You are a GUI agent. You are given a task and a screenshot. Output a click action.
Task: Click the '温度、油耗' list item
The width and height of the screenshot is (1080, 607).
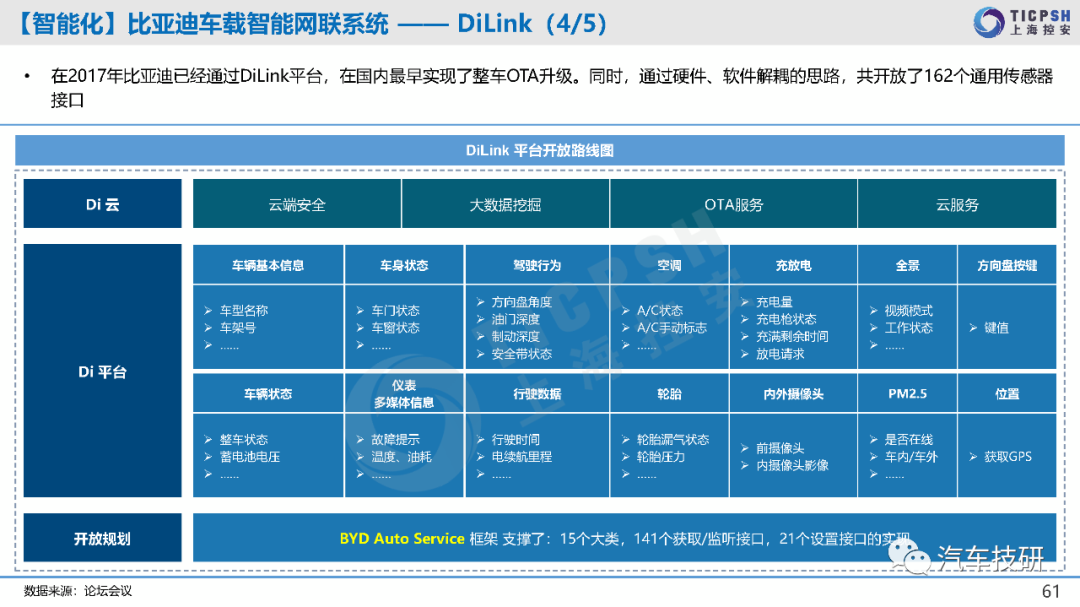click(x=402, y=457)
